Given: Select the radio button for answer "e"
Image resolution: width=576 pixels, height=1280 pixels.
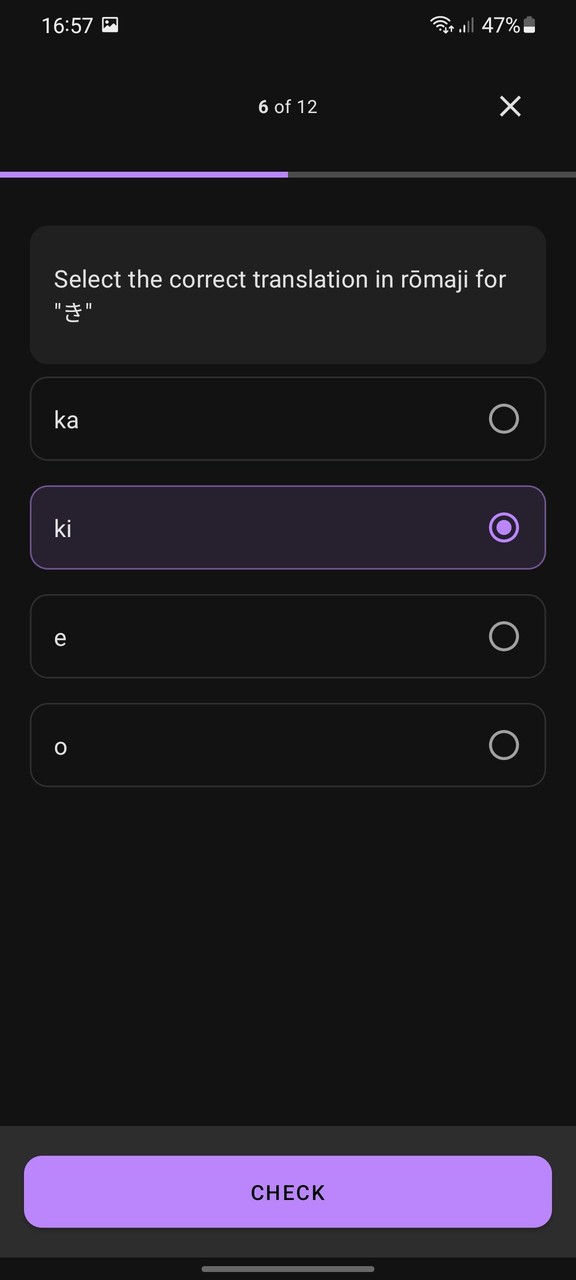Looking at the screenshot, I should point(504,636).
